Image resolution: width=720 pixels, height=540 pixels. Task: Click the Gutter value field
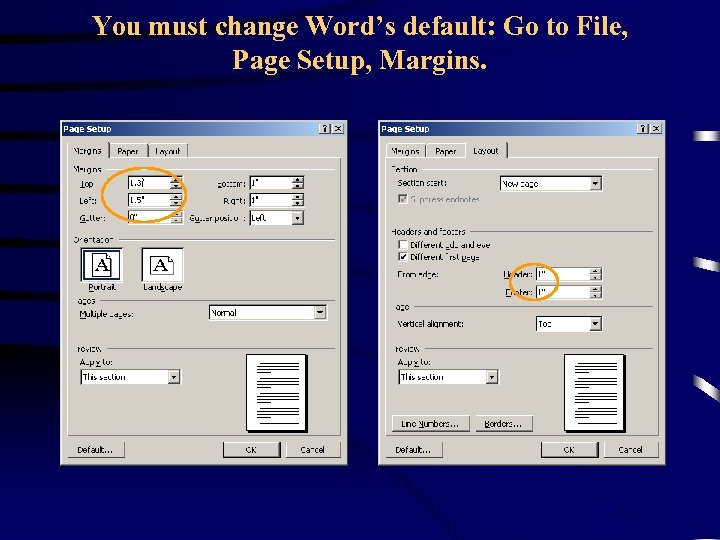click(149, 217)
